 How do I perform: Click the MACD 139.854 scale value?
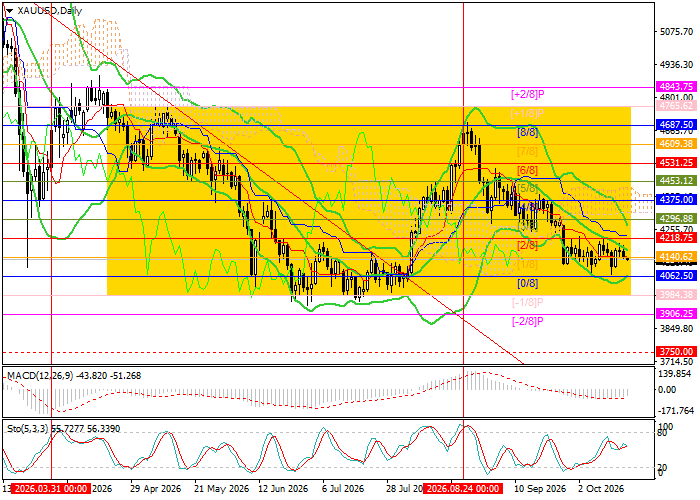tap(676, 374)
